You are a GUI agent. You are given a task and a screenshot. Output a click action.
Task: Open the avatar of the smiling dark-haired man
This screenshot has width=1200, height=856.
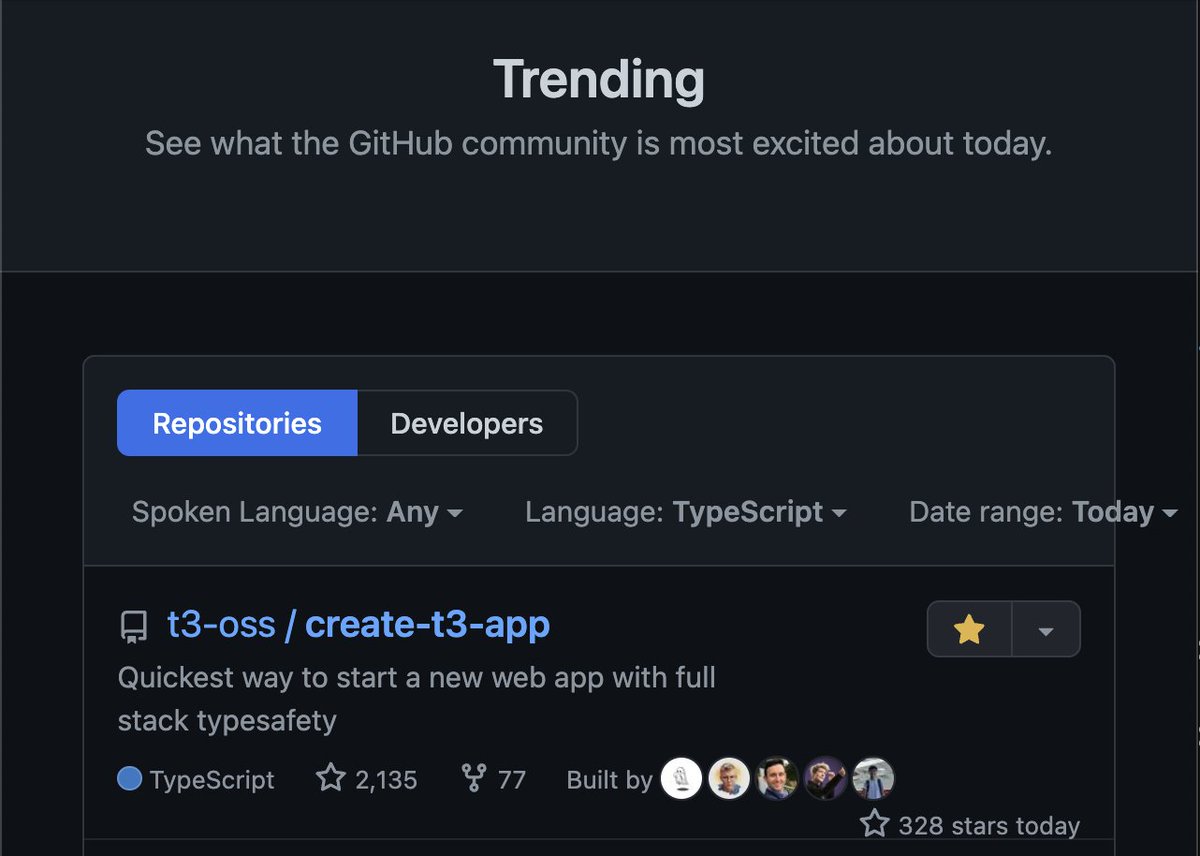coord(777,778)
